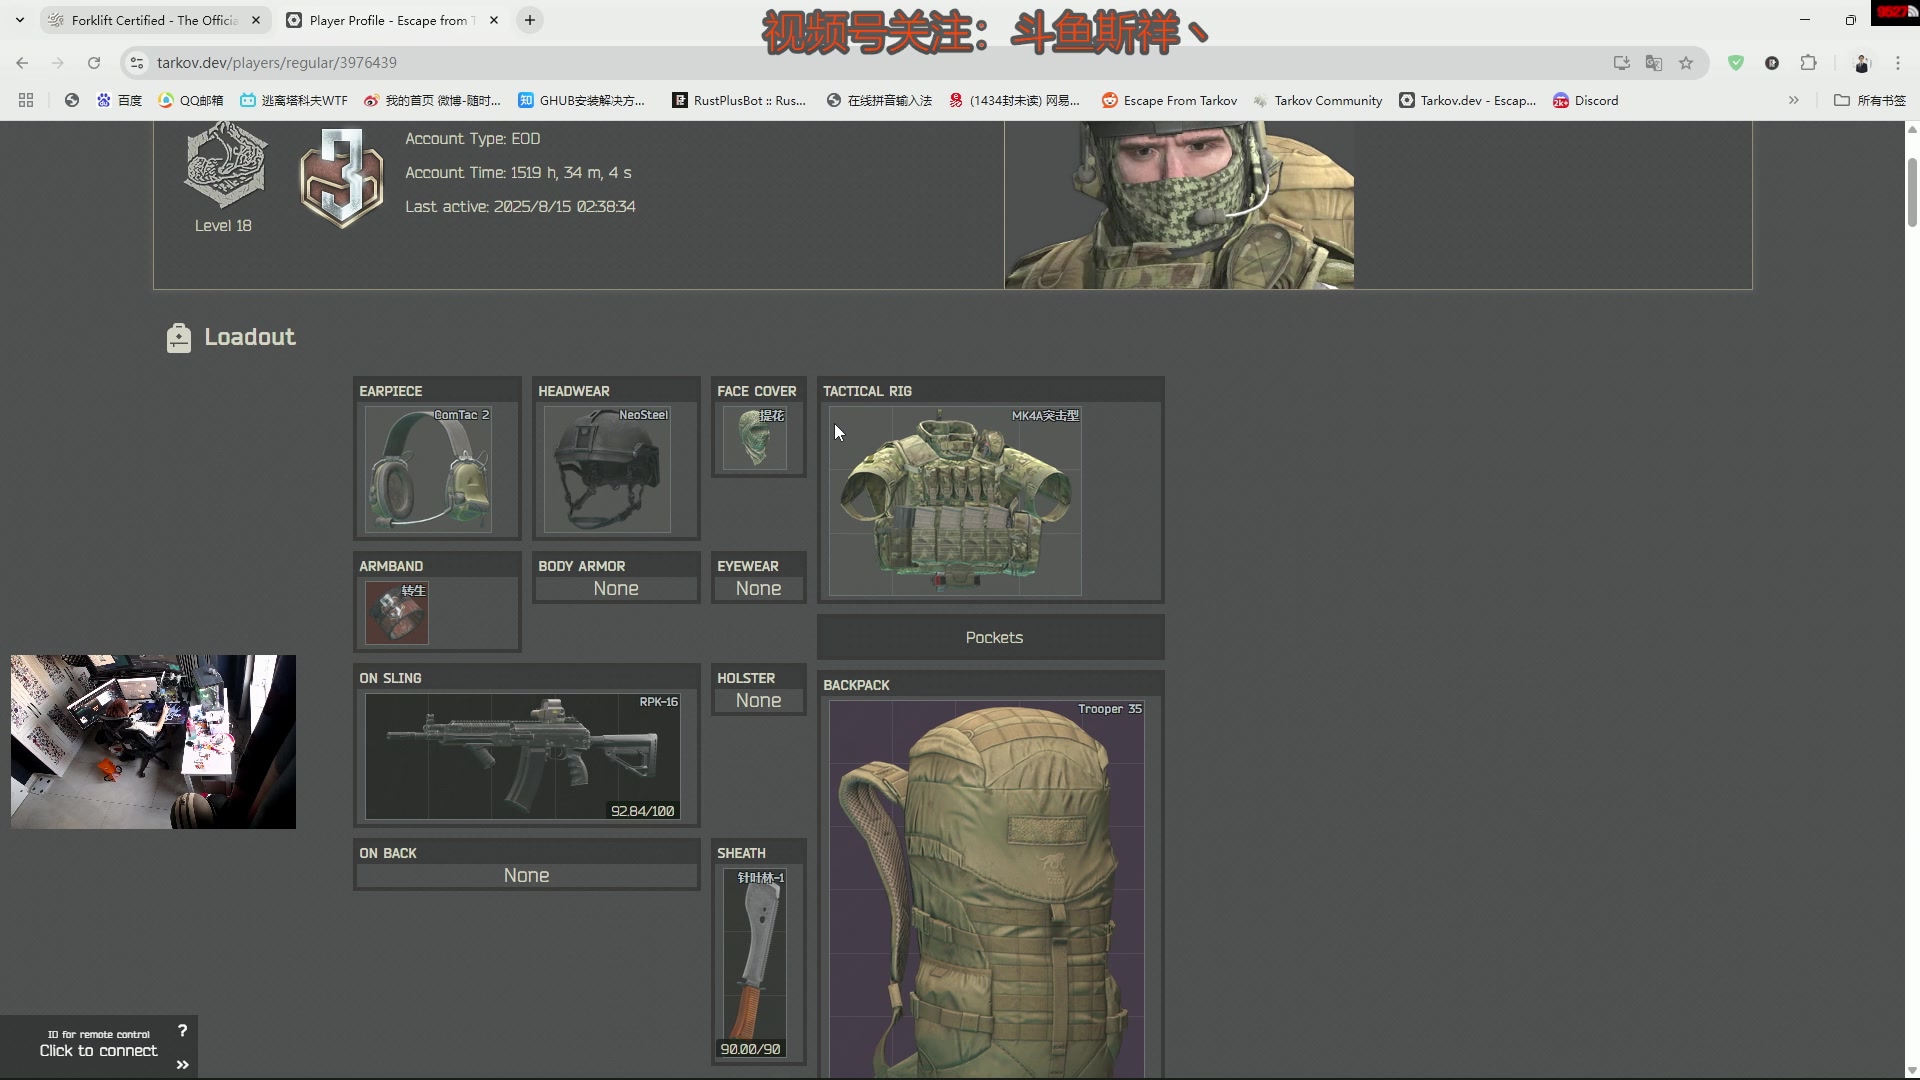Open the 在线拼音输入法 bookmark
The height and width of the screenshot is (1080, 1920).
point(879,100)
